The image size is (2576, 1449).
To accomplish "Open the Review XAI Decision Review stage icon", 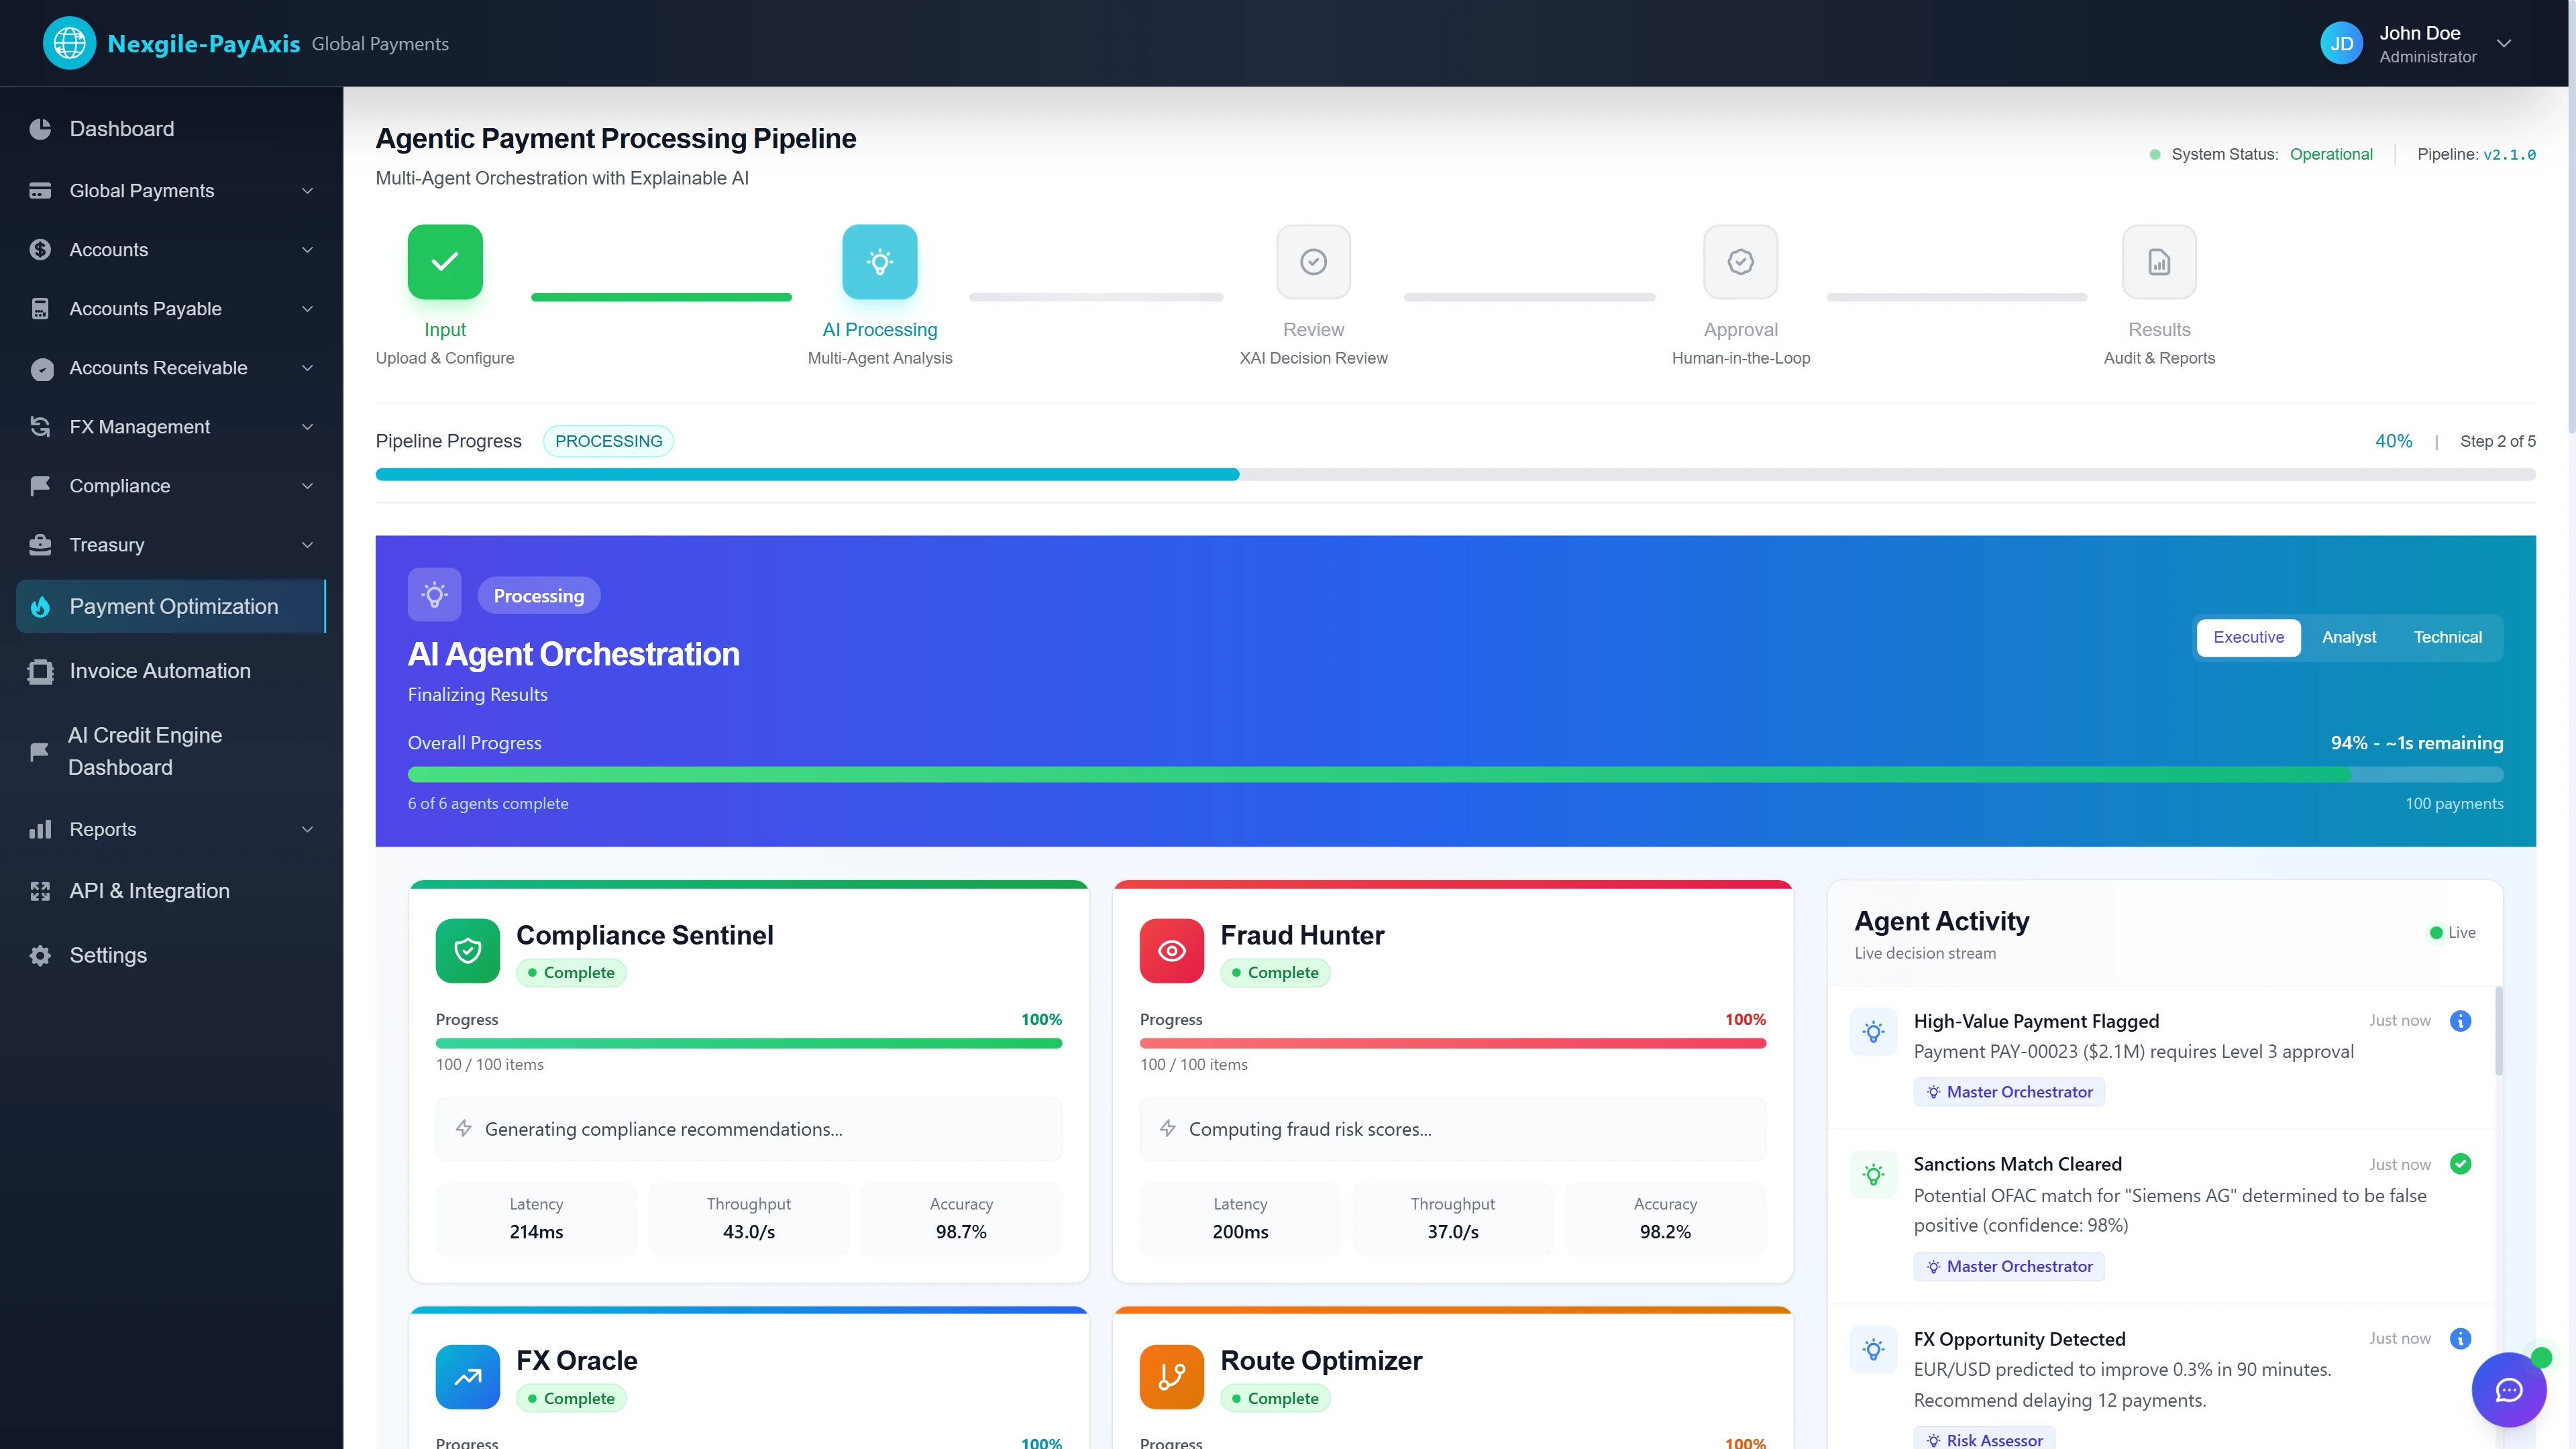I will tap(1313, 261).
